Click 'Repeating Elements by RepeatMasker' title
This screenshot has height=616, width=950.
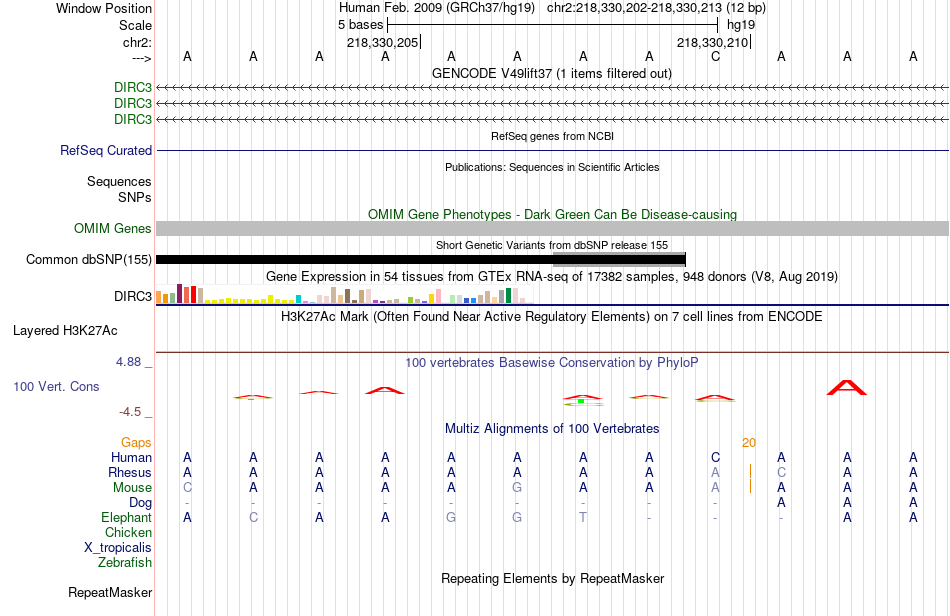[x=553, y=578]
